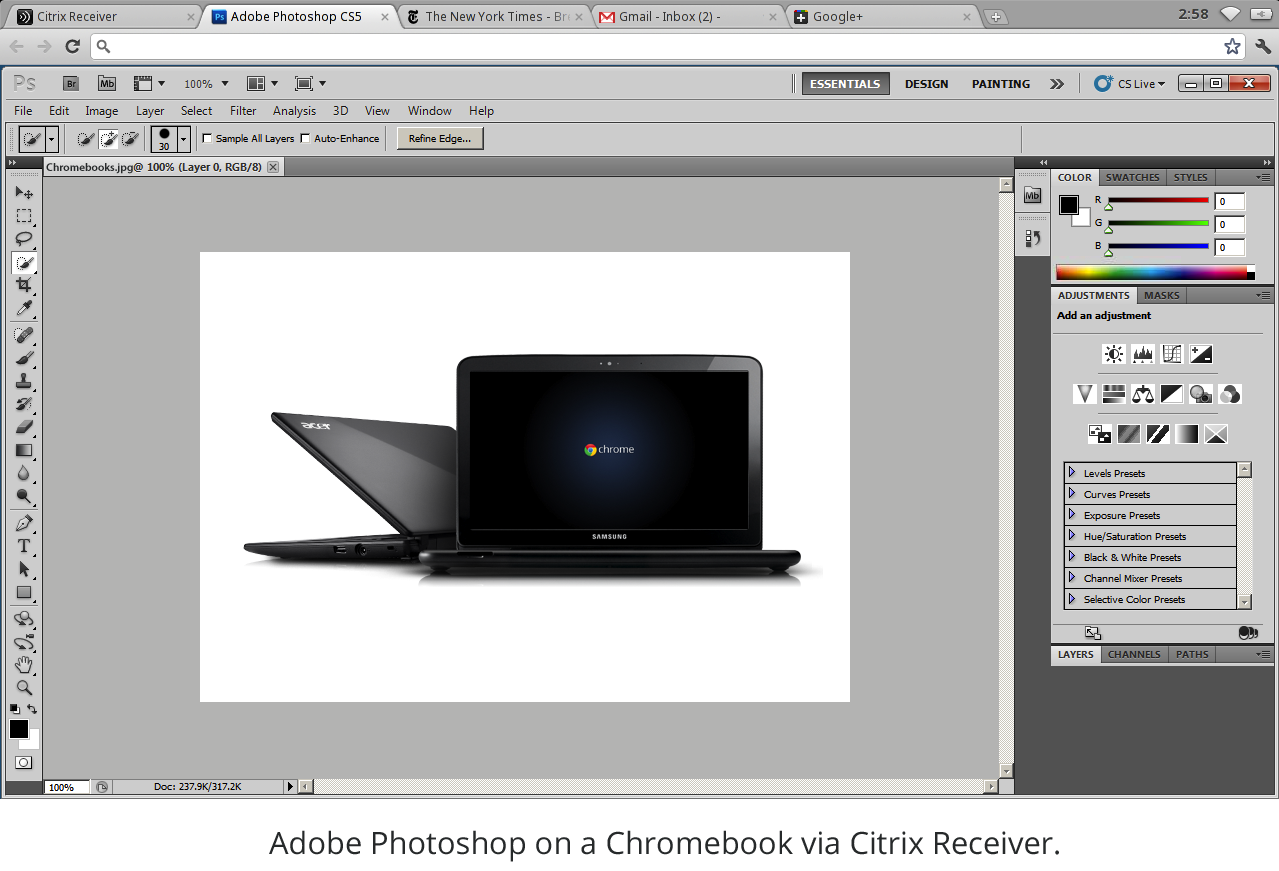Select the Move tool
Viewport: 1279px width, 871px height.
[24, 192]
